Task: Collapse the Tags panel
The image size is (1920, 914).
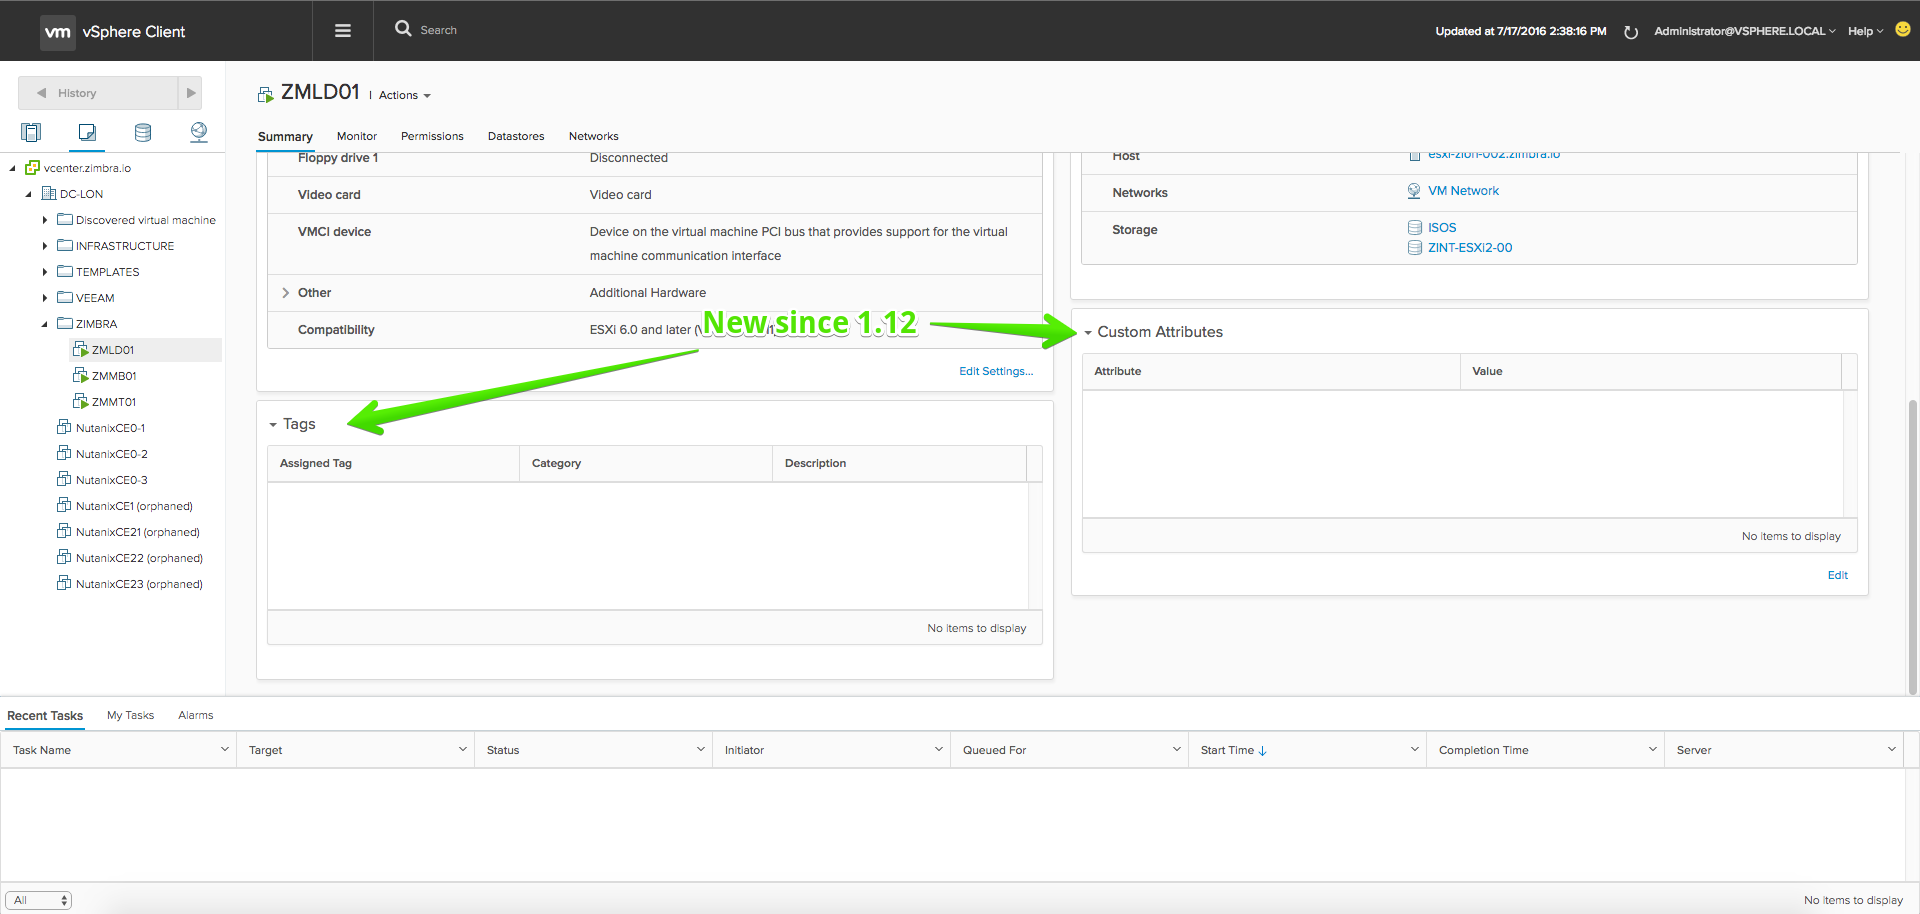Action: tap(273, 425)
